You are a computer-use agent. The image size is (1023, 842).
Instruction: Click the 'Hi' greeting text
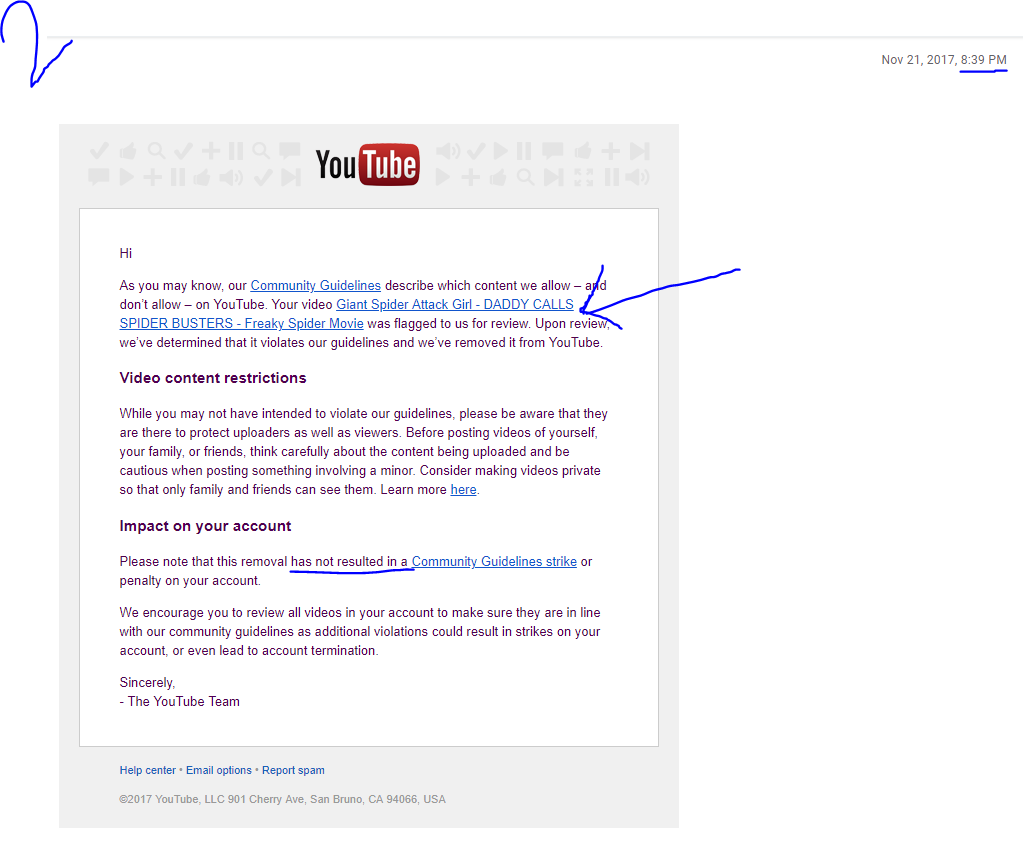point(125,254)
